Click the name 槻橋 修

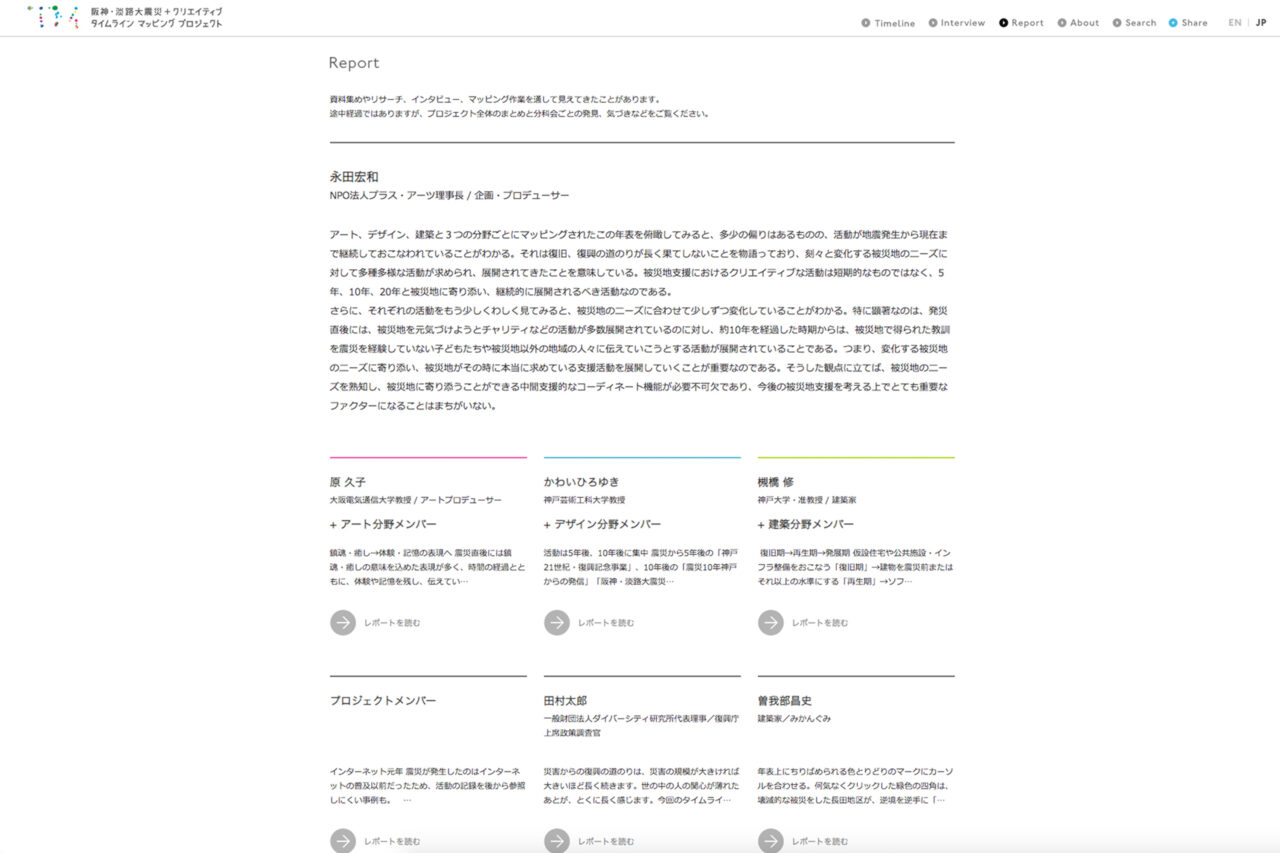point(776,481)
